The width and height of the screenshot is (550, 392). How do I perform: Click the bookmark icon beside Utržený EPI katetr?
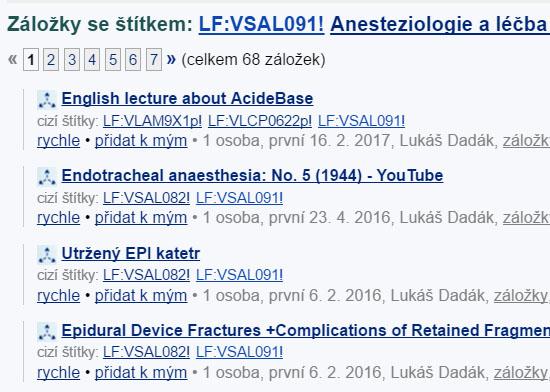(47, 254)
